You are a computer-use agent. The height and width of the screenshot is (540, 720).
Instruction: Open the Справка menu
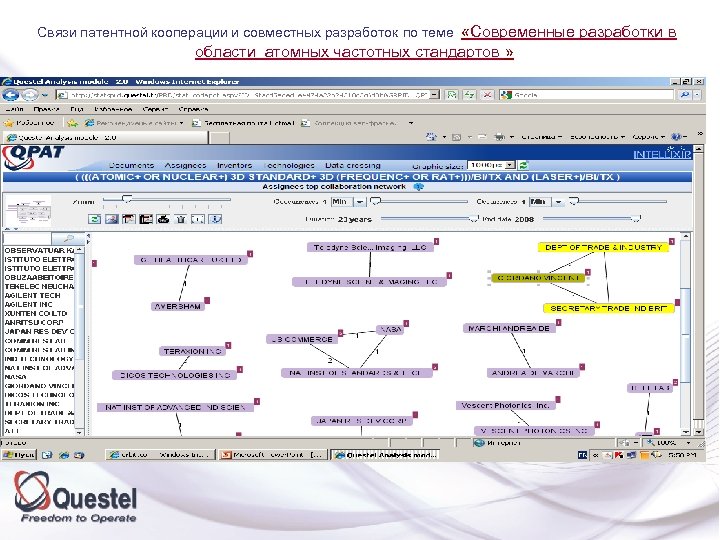(x=193, y=109)
